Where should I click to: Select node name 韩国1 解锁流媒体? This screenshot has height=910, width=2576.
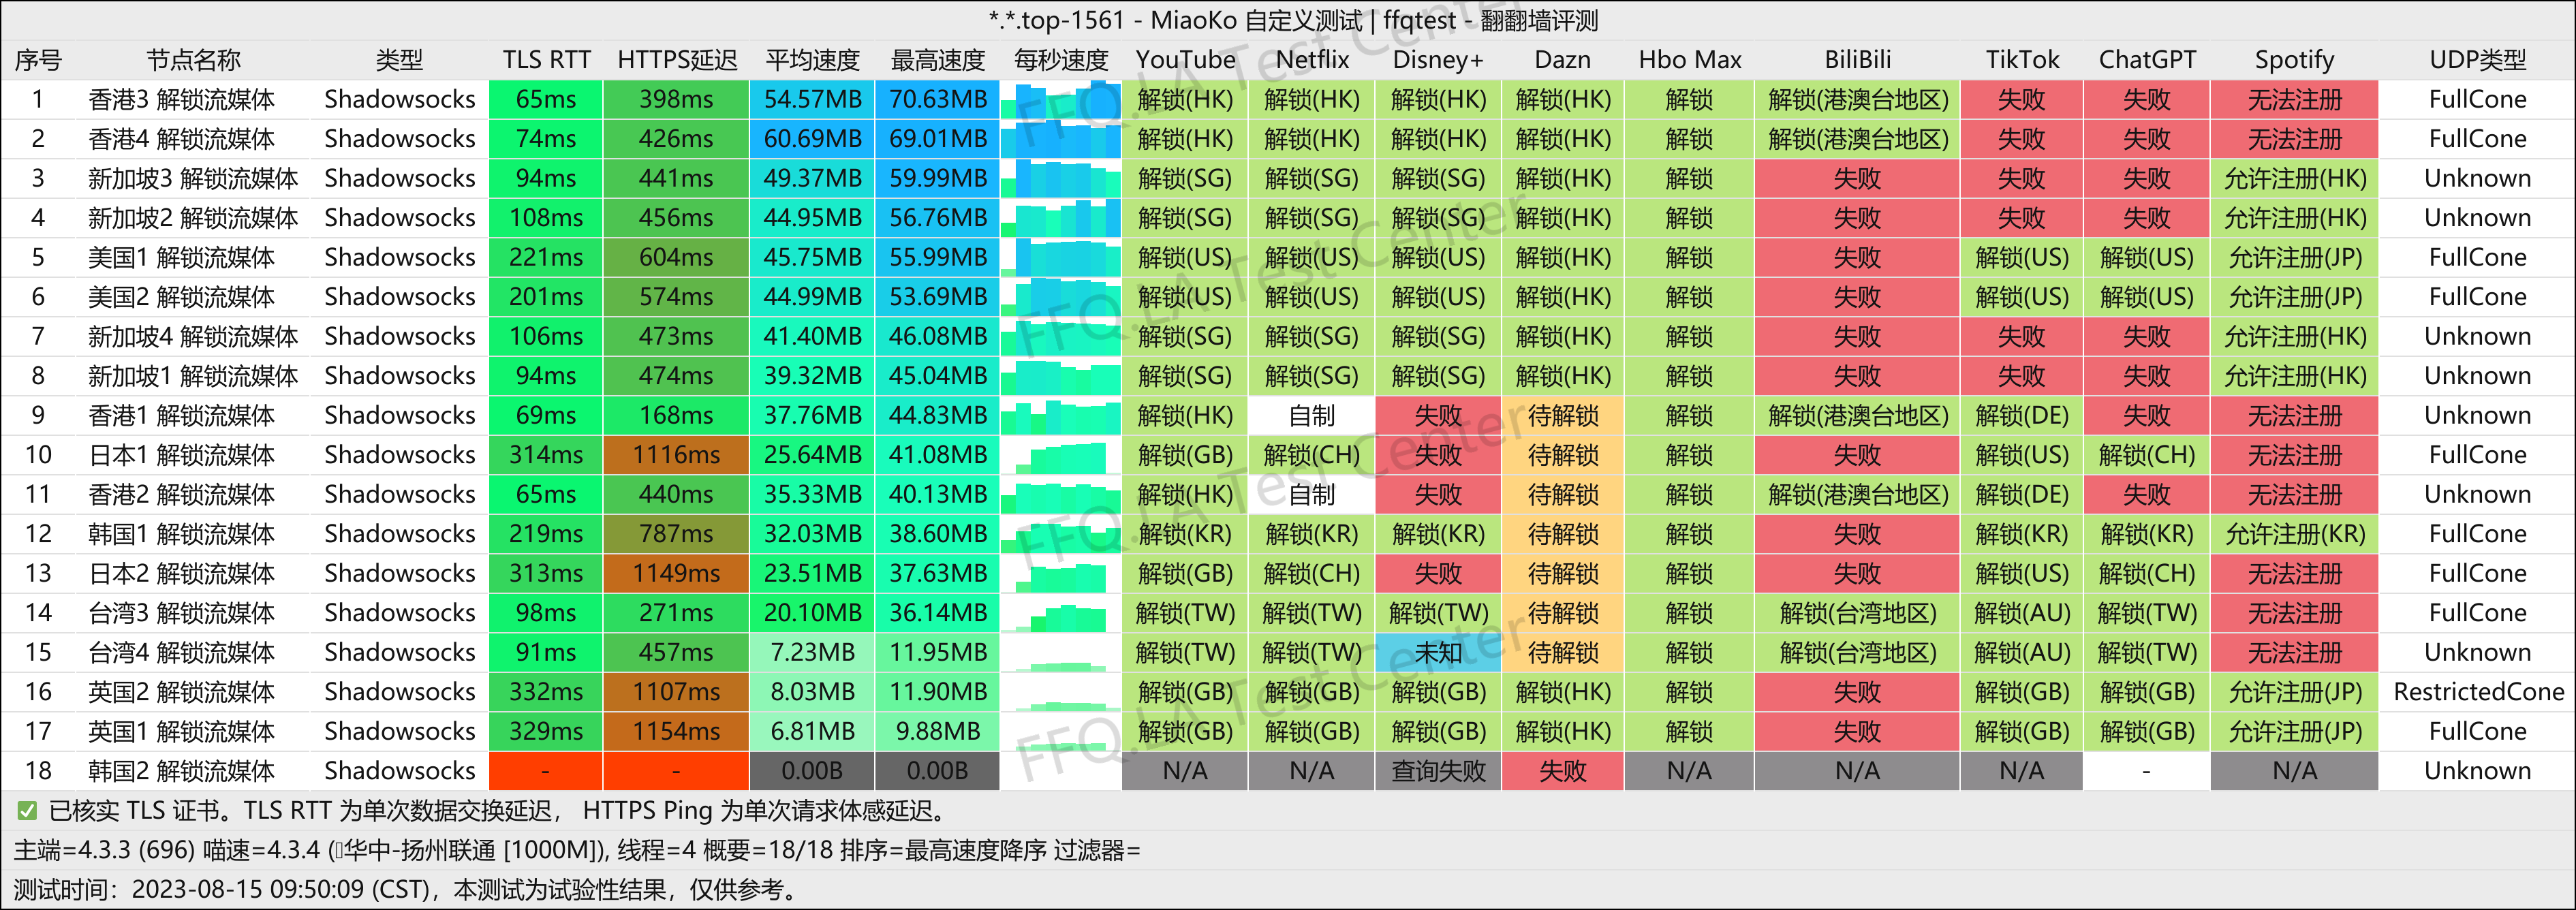tap(181, 534)
